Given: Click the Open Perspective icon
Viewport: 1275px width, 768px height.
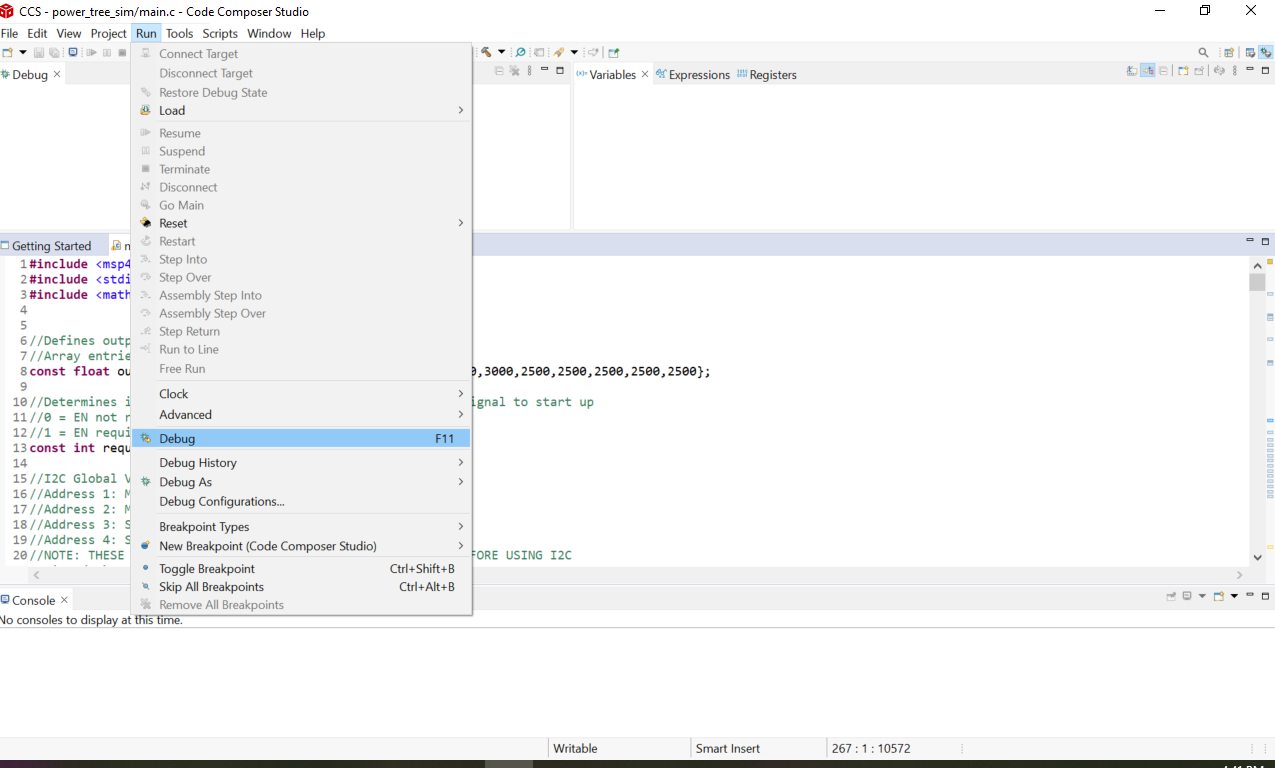Looking at the screenshot, I should (x=1229, y=52).
